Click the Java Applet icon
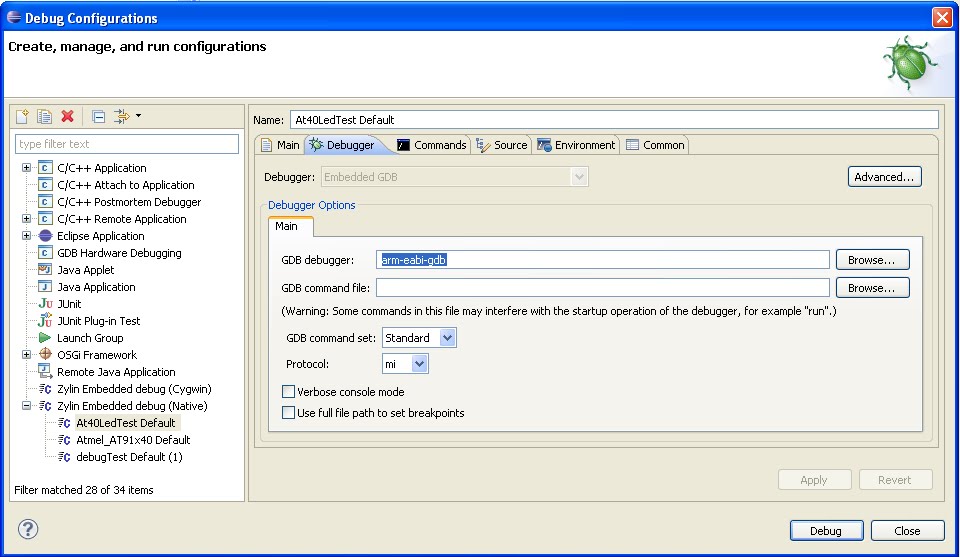The height and width of the screenshot is (557, 960). [x=45, y=270]
